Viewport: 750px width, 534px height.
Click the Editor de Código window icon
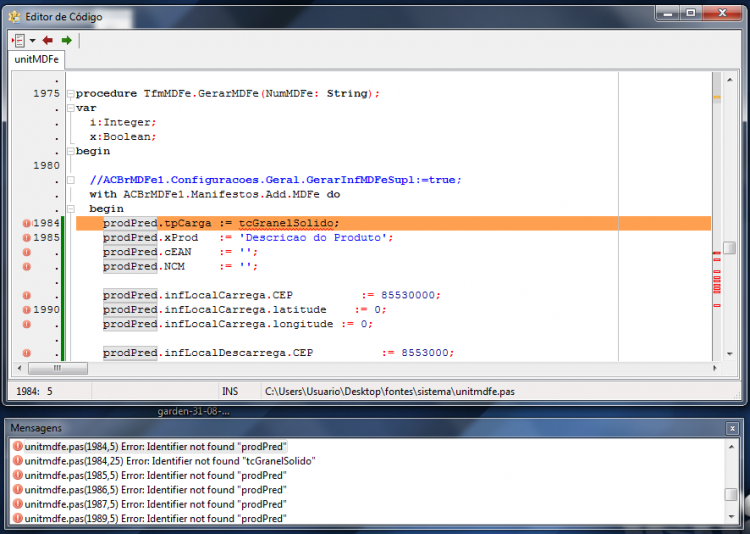tap(15, 17)
